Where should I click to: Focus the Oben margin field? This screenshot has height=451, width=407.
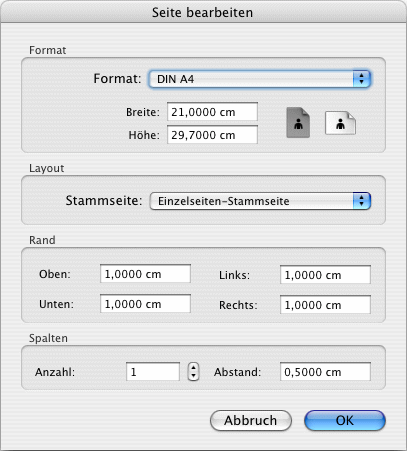pyautogui.click(x=145, y=274)
